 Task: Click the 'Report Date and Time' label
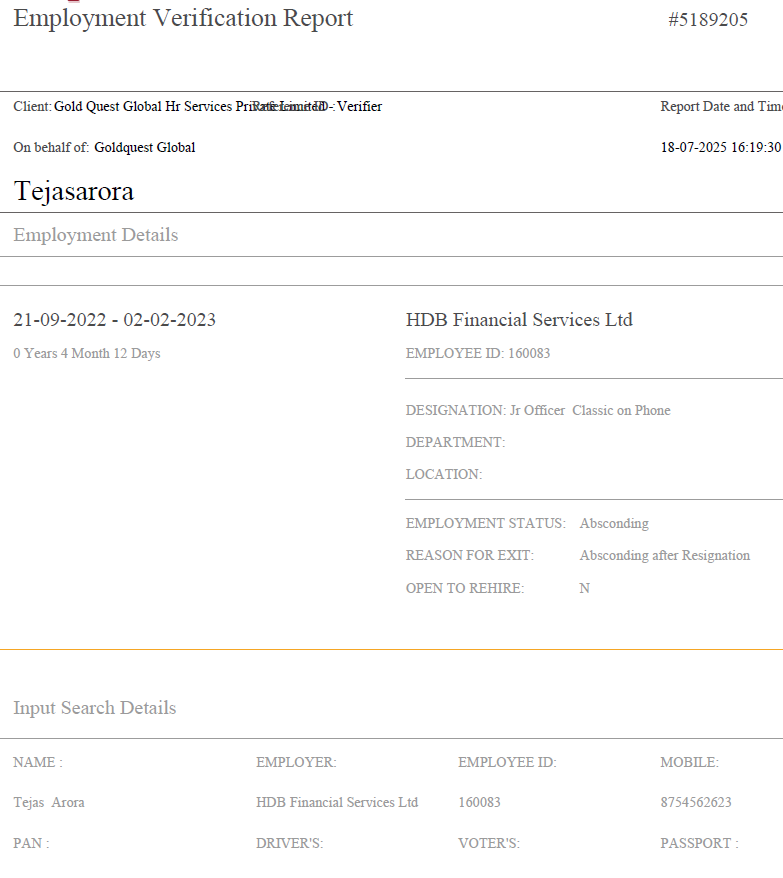(721, 106)
